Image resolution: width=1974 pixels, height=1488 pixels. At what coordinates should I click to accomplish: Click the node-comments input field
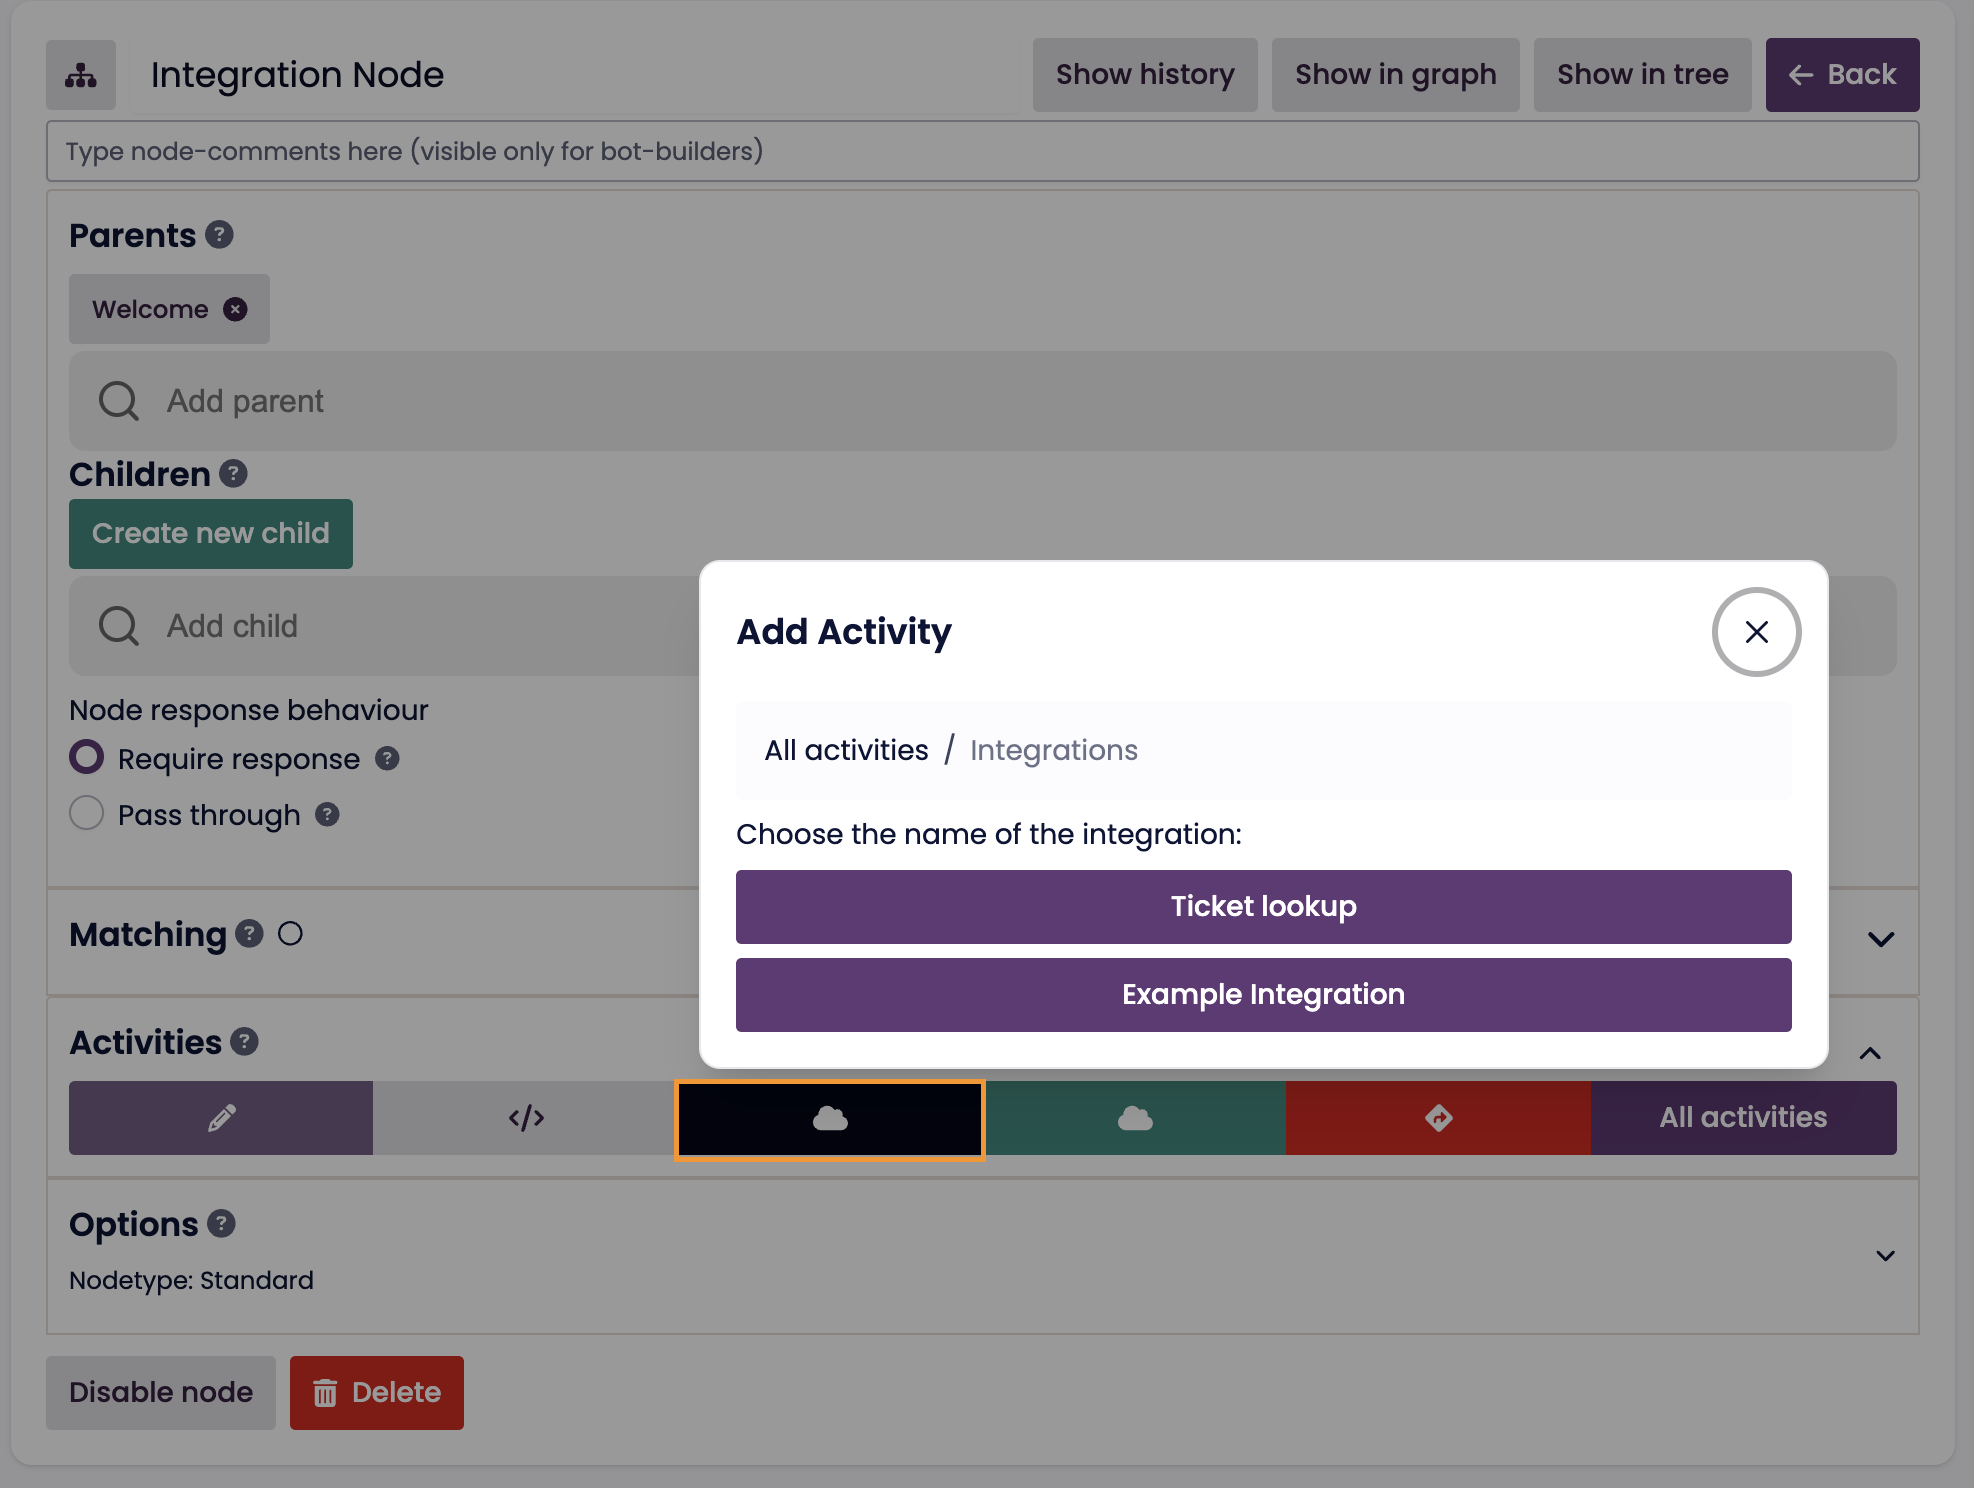point(982,151)
